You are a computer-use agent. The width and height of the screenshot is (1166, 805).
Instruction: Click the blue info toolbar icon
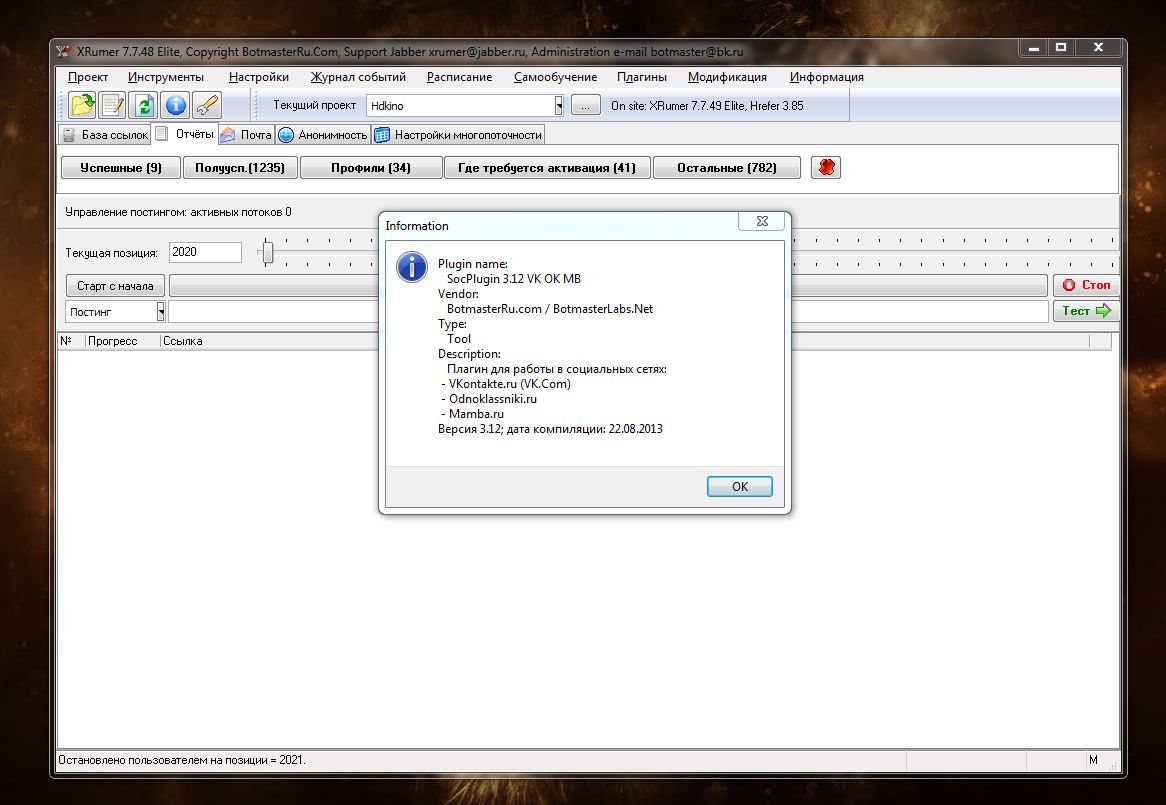(175, 106)
